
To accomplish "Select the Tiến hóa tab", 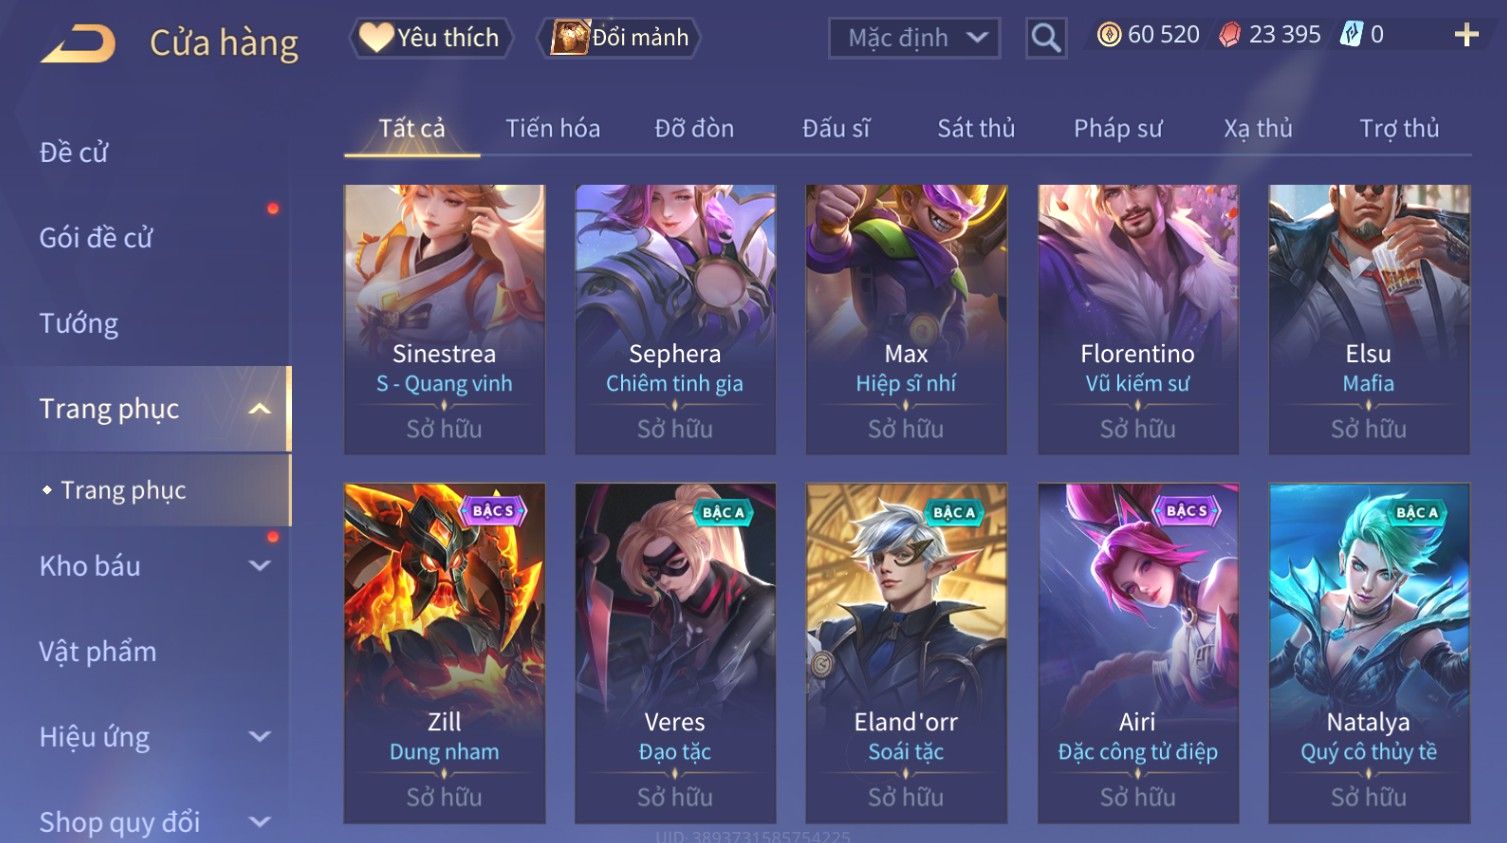I will (553, 128).
